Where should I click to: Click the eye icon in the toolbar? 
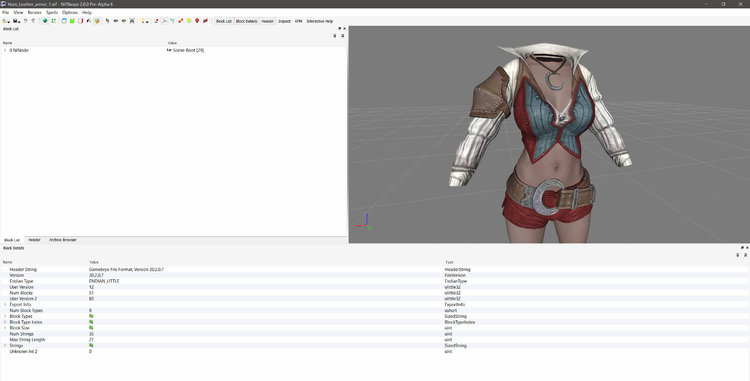(x=116, y=21)
